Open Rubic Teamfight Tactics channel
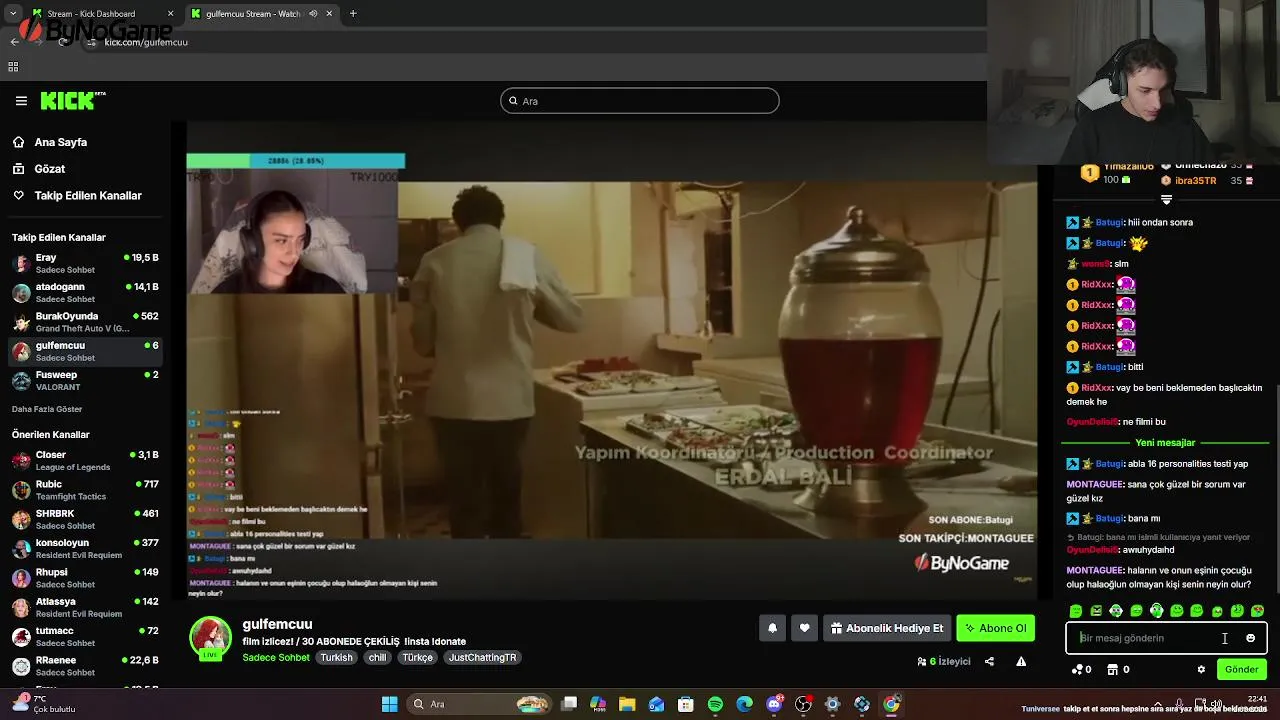Image resolution: width=1280 pixels, height=720 pixels. (x=85, y=490)
